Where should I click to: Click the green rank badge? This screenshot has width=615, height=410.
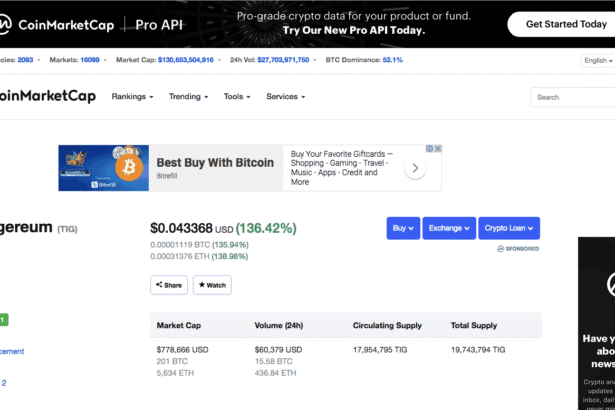[4, 320]
